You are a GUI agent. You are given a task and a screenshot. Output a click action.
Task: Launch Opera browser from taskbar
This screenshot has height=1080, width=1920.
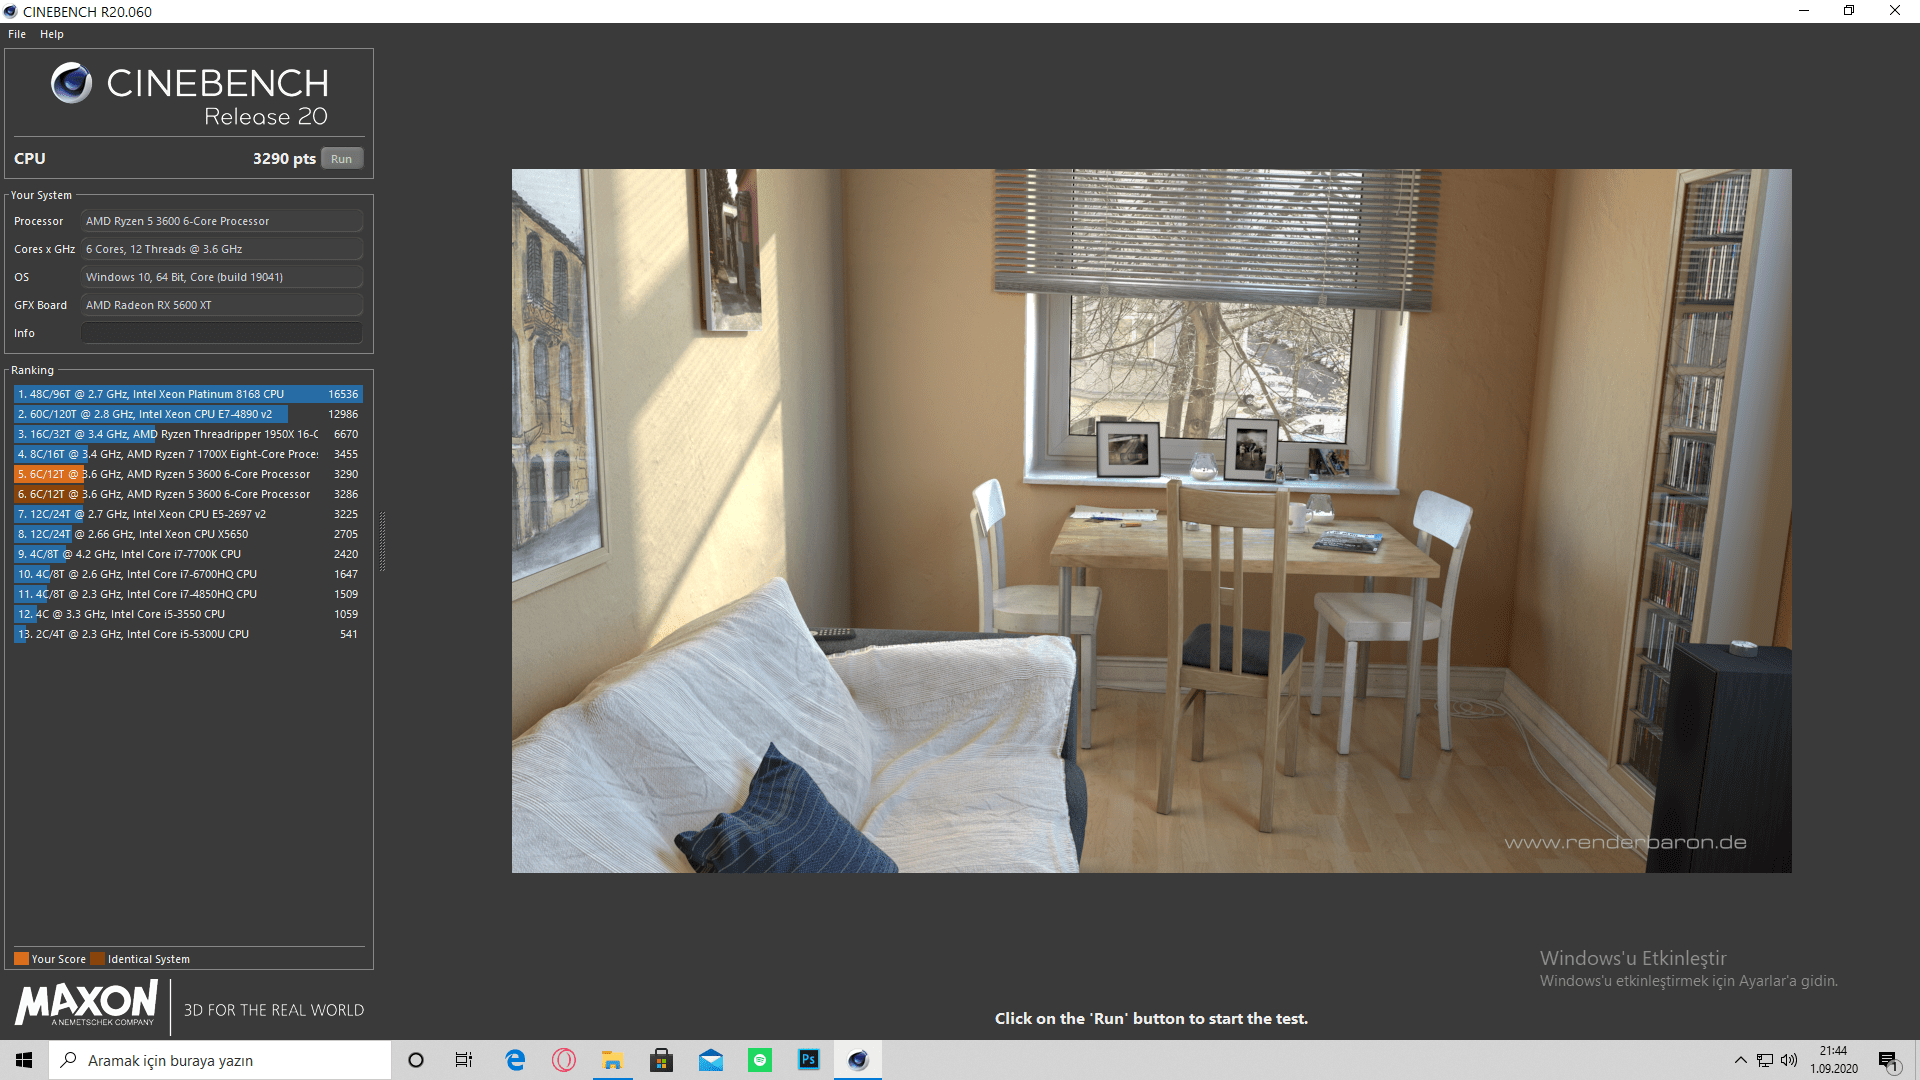click(564, 1060)
